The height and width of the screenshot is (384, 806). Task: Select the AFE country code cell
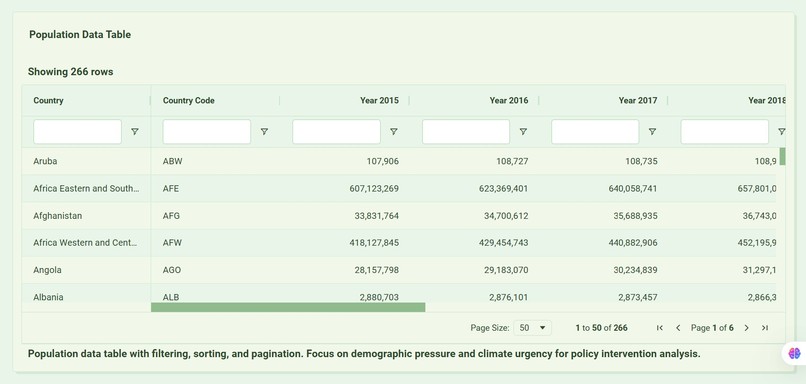click(x=216, y=189)
